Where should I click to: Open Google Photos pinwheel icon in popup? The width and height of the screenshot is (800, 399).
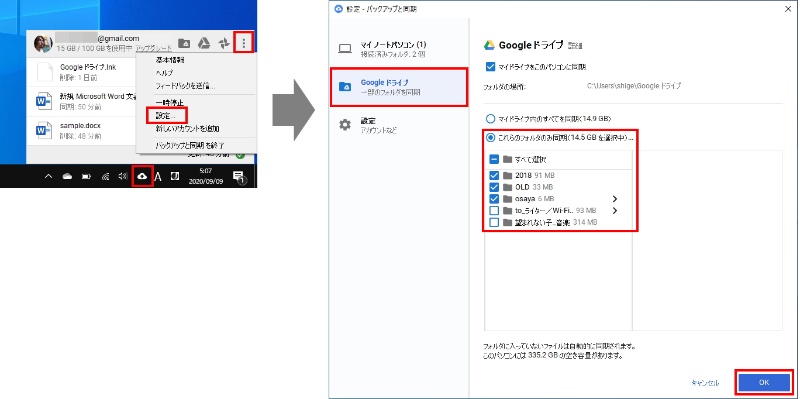(223, 43)
